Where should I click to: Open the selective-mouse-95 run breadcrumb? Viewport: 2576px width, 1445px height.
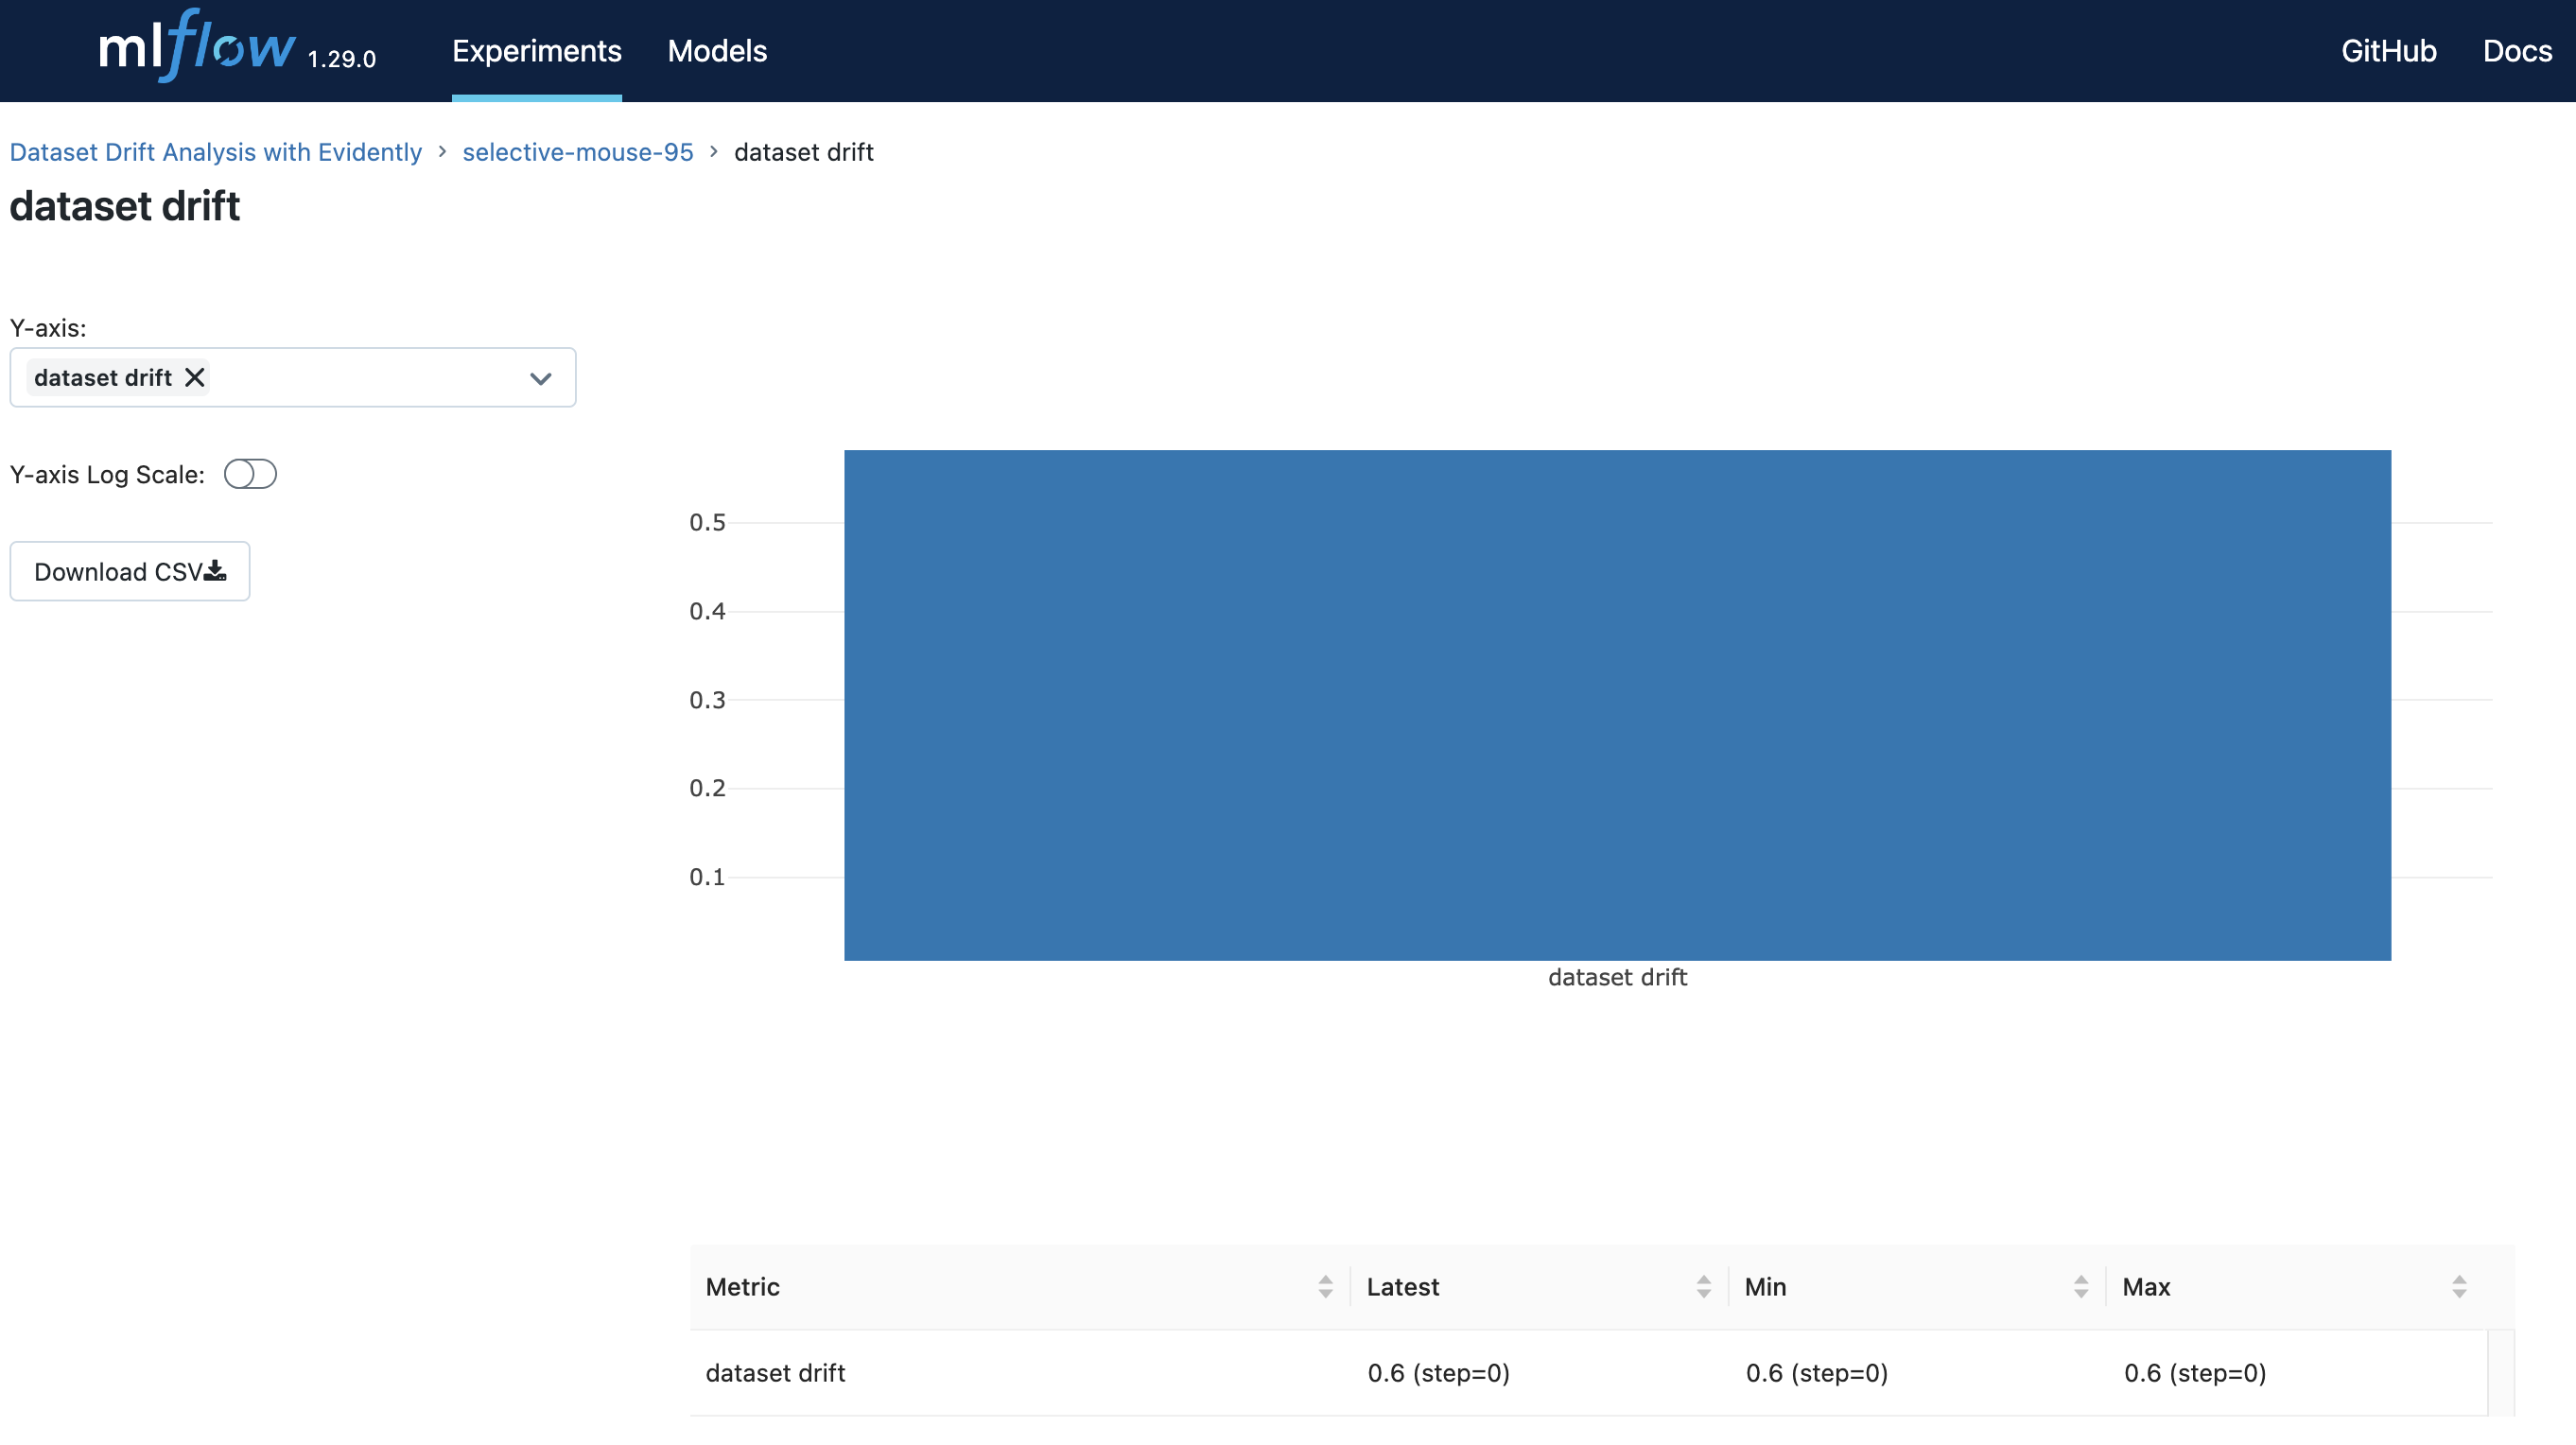click(577, 152)
